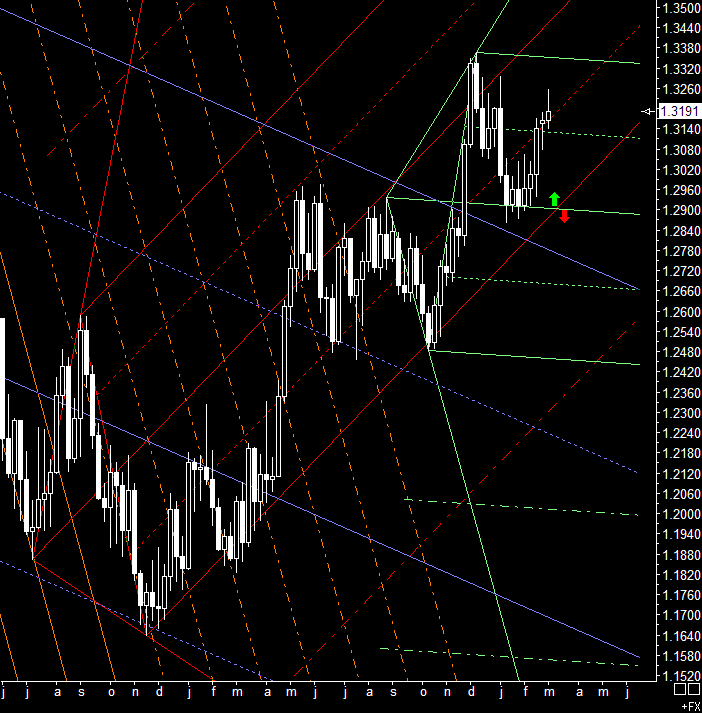
Task: Click the 1.3440 price scale label
Action: (x=681, y=28)
